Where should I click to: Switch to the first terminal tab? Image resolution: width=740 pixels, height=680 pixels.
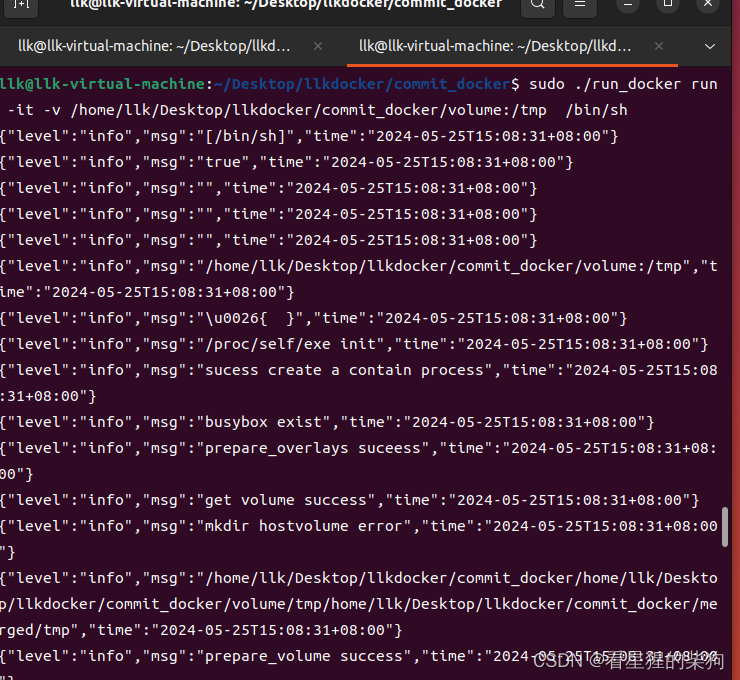154,46
